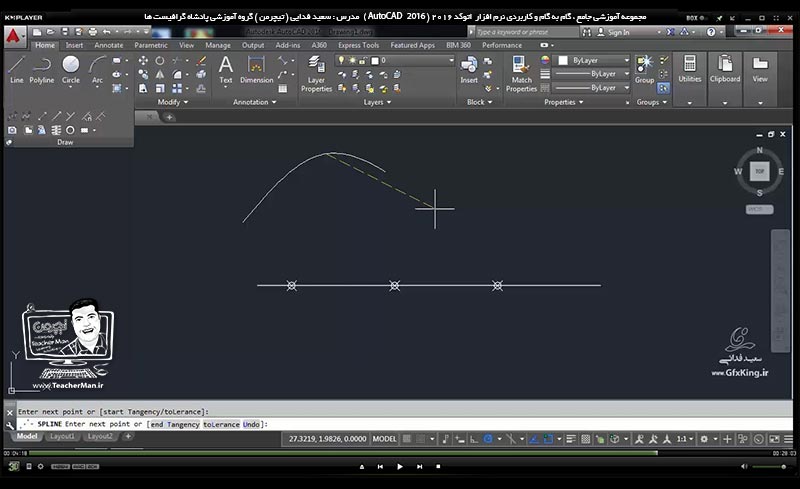Open the Parametric ribbon tab
This screenshot has height=489, width=800.
[151, 45]
